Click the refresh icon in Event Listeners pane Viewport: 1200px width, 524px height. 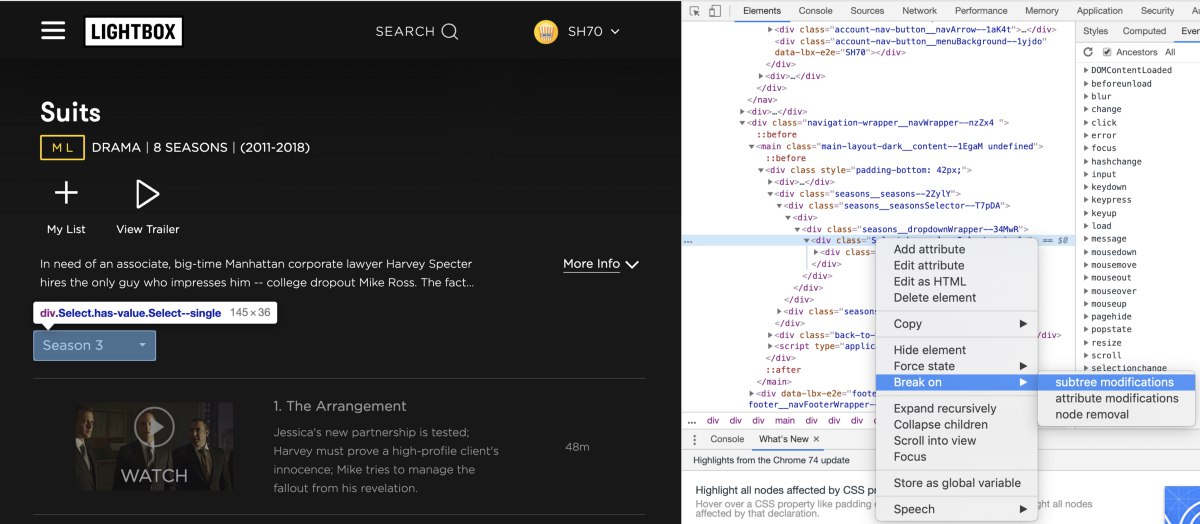1089,52
